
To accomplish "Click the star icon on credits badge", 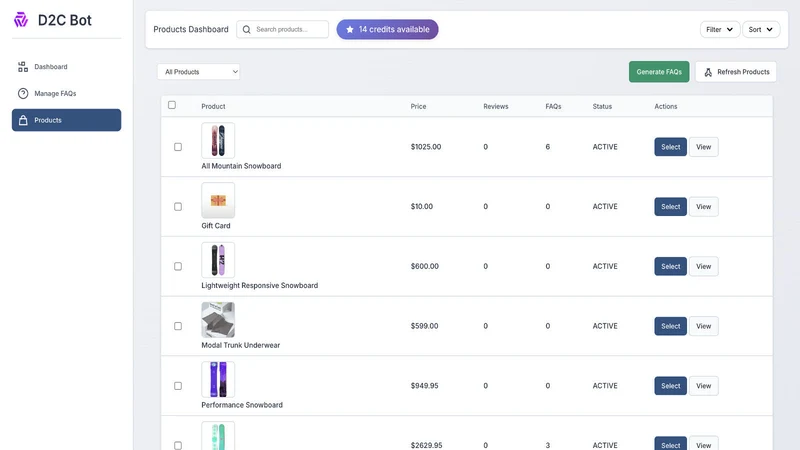I will [349, 30].
